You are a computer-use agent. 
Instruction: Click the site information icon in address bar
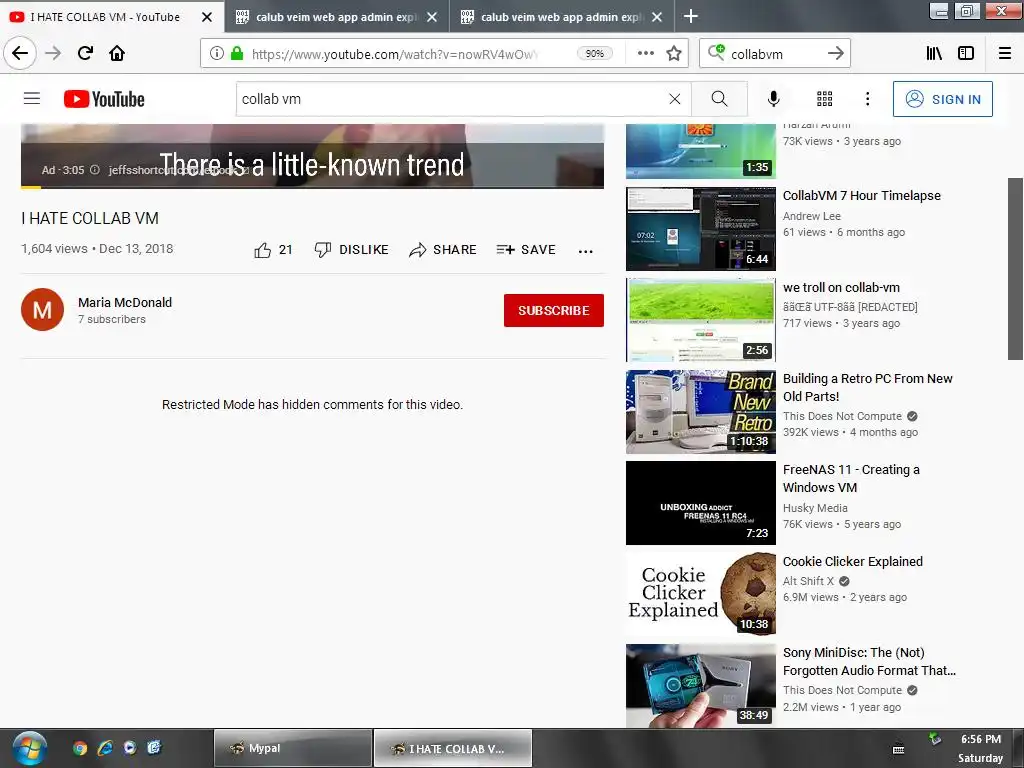(x=217, y=53)
